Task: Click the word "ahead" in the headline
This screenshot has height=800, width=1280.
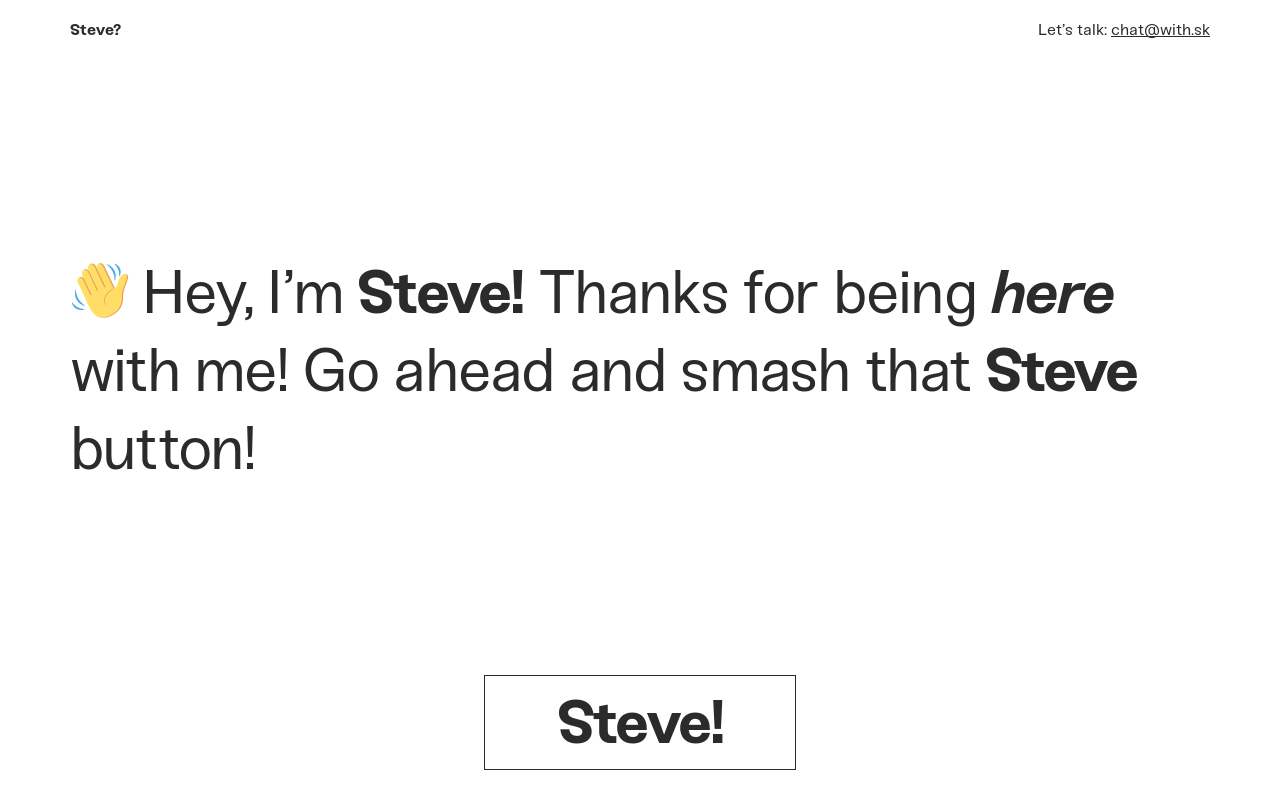Action: point(474,371)
